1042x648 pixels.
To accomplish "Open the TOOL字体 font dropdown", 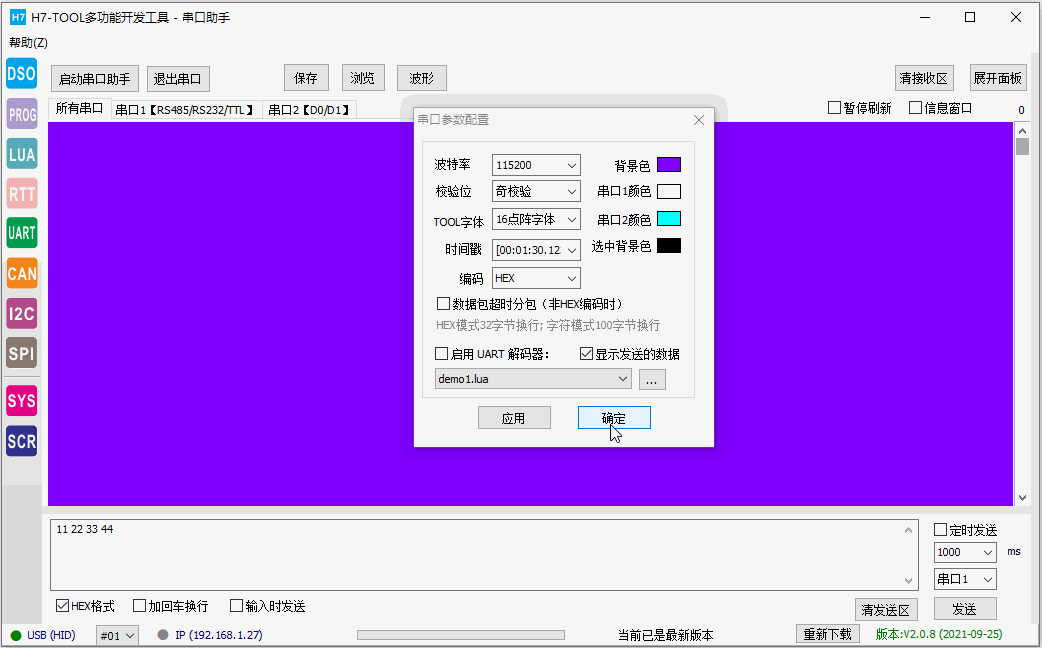I will pos(536,219).
